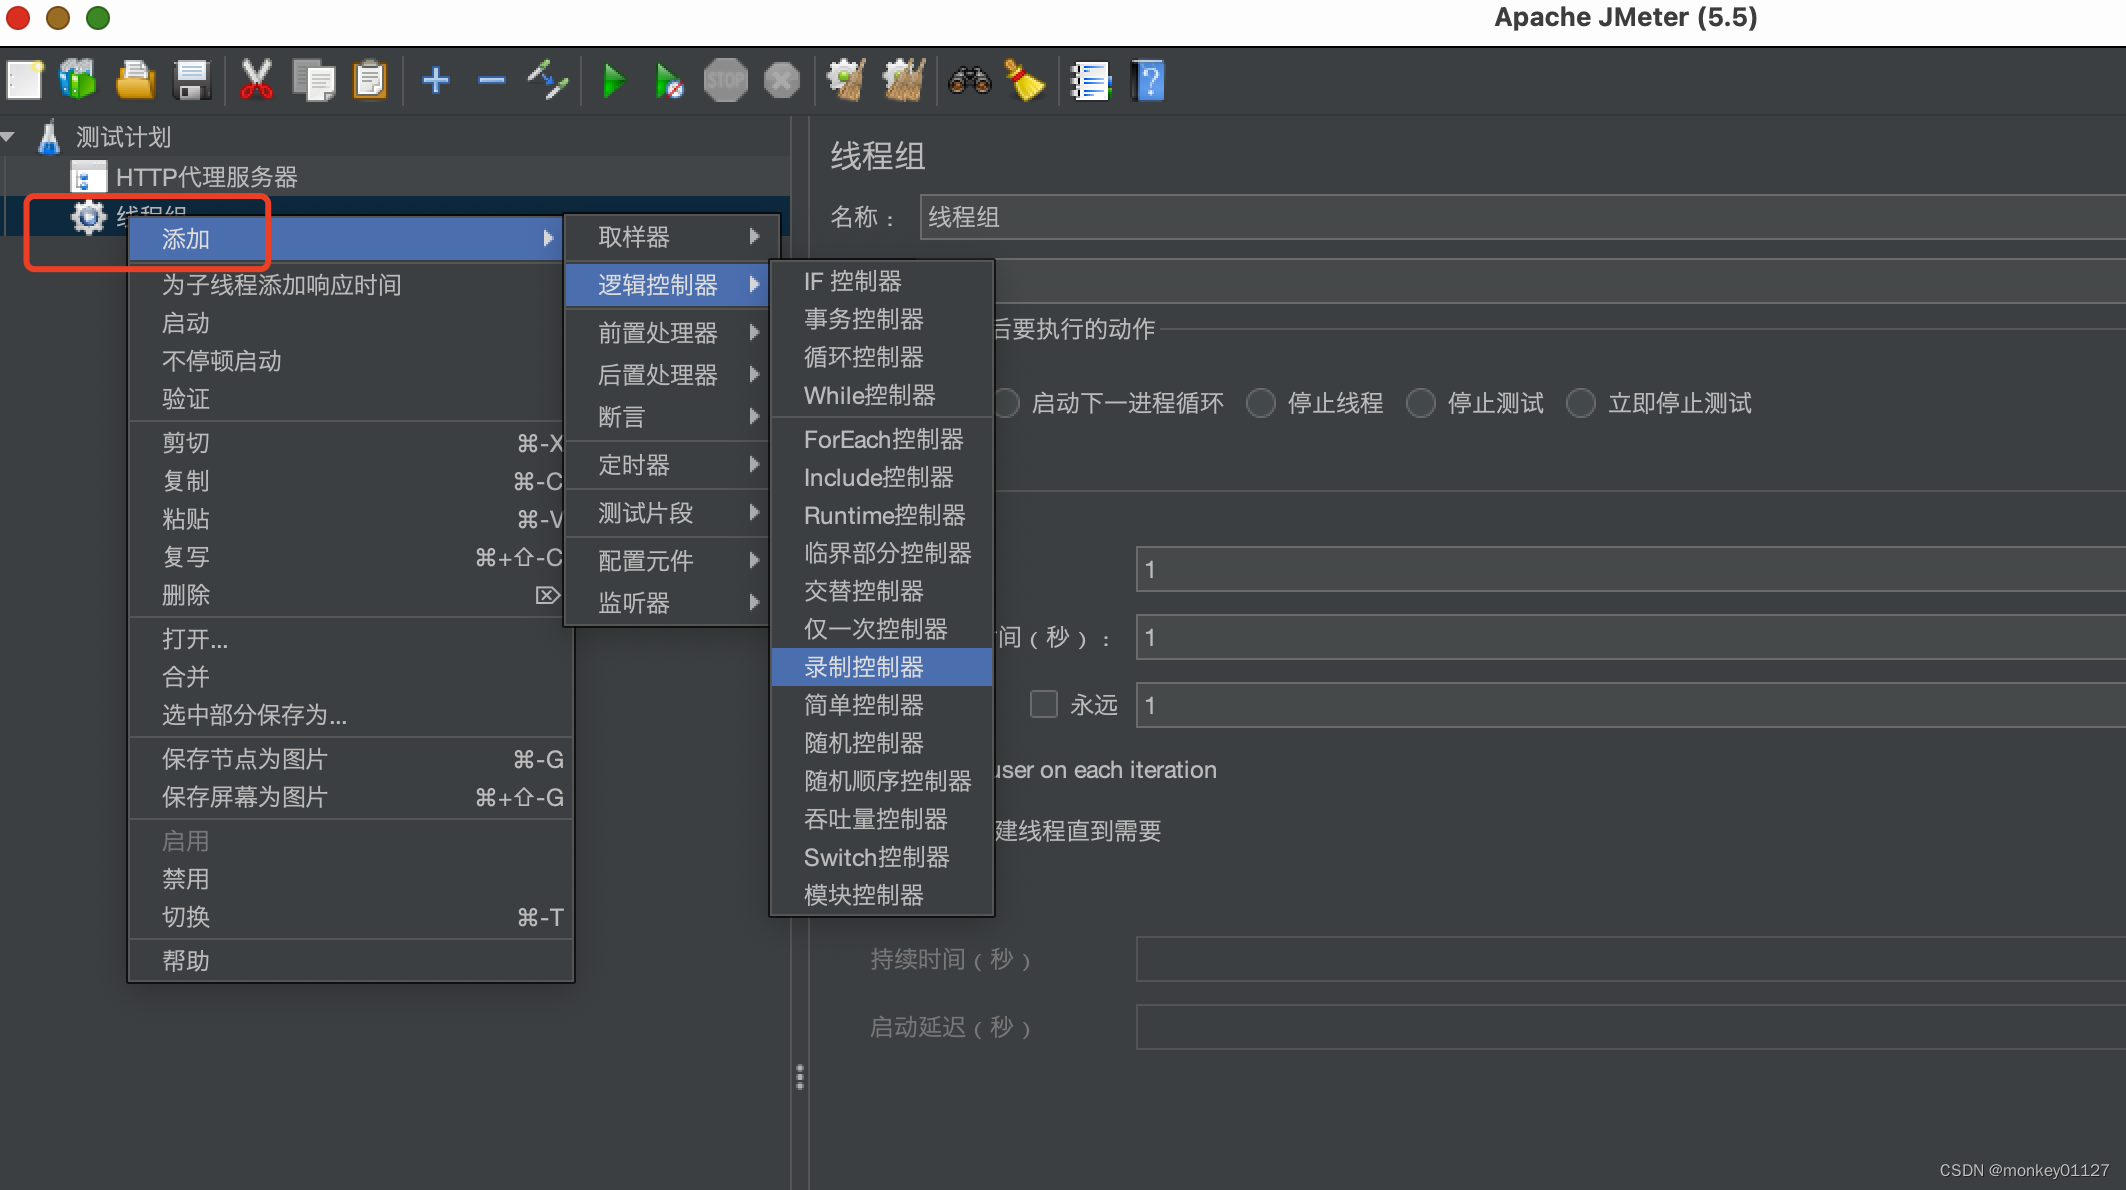Select the 启动下一进程循环 radio button
The height and width of the screenshot is (1190, 2126).
[x=1006, y=403]
